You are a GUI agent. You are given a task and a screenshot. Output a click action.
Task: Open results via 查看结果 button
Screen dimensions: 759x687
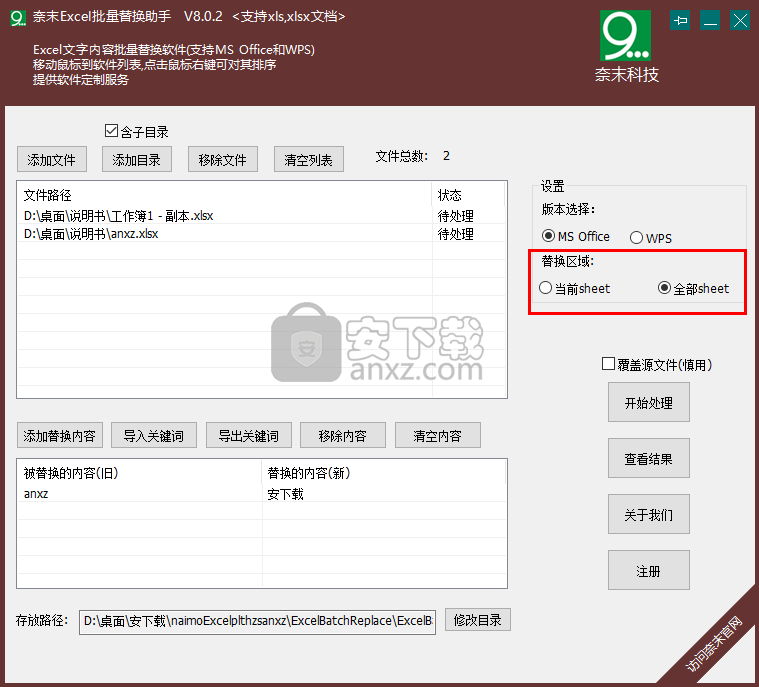(649, 458)
